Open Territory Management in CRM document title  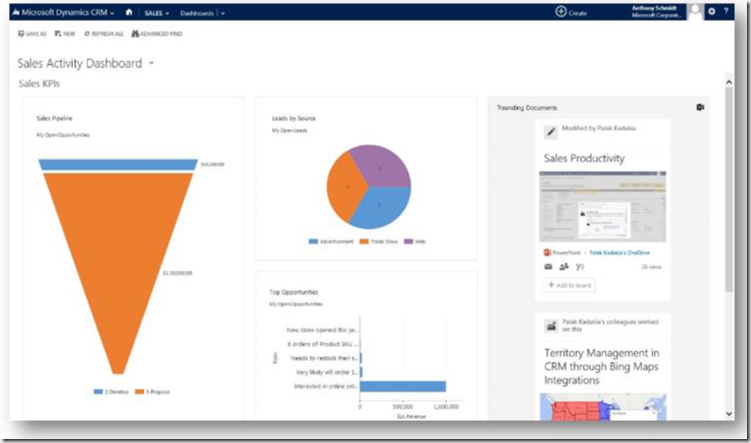click(602, 366)
